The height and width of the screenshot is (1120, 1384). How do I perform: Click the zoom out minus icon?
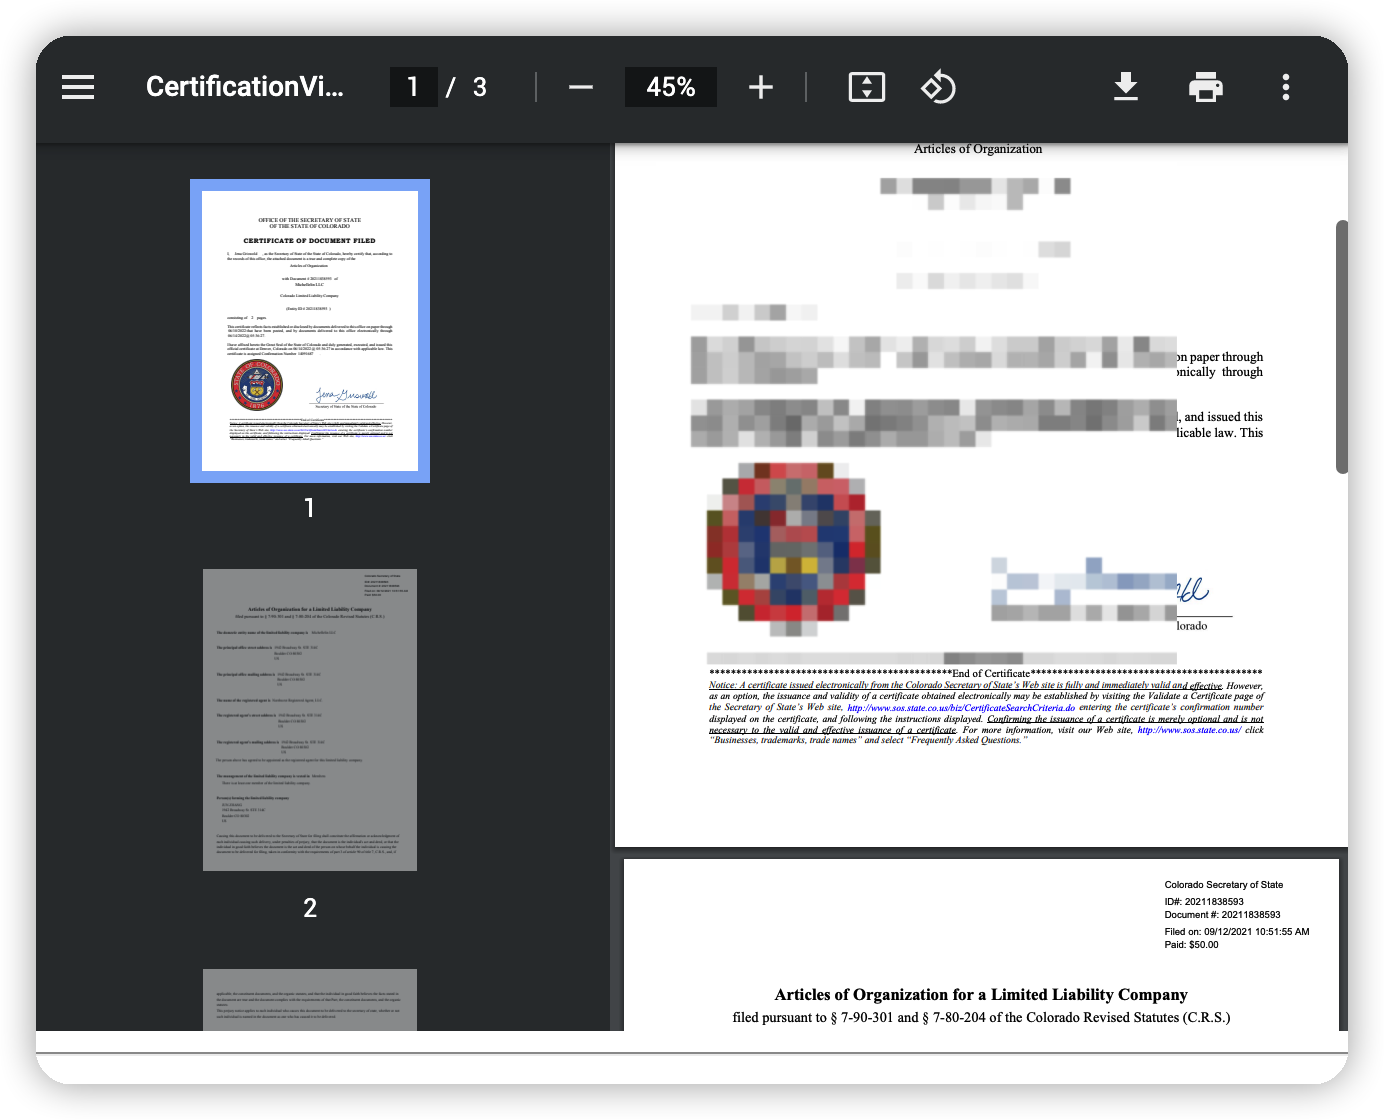pos(580,87)
